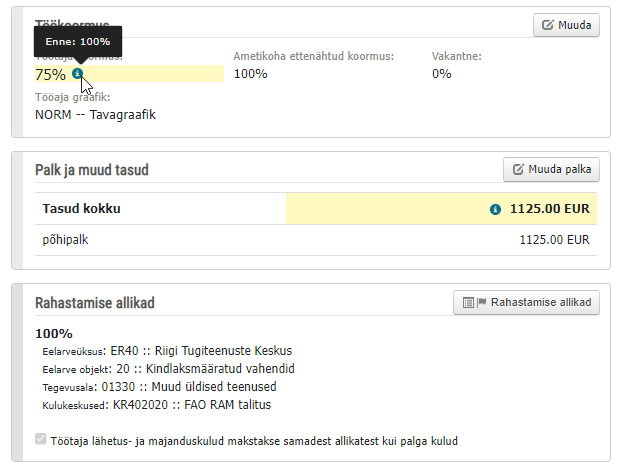Screen dimensions: 617x468
Task: Click the Palk ja muud tasud heading
Action: tap(92, 170)
